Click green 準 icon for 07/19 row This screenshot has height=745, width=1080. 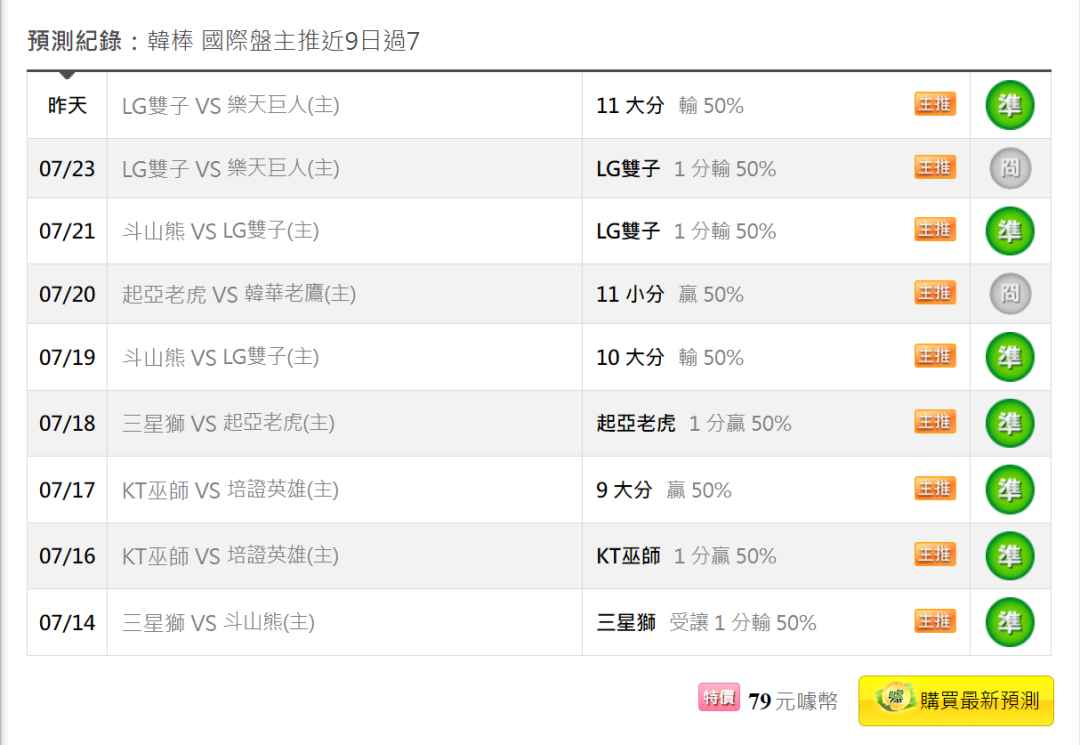coord(1010,357)
